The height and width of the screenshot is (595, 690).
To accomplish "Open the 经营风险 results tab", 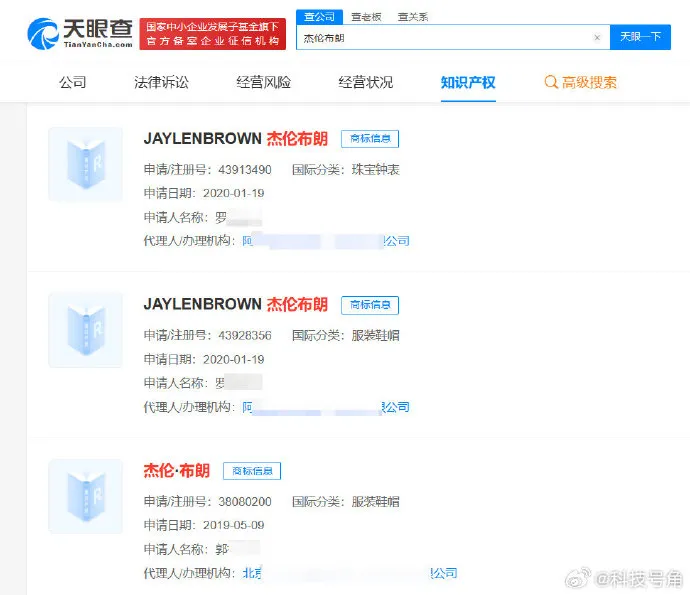I will (x=264, y=82).
